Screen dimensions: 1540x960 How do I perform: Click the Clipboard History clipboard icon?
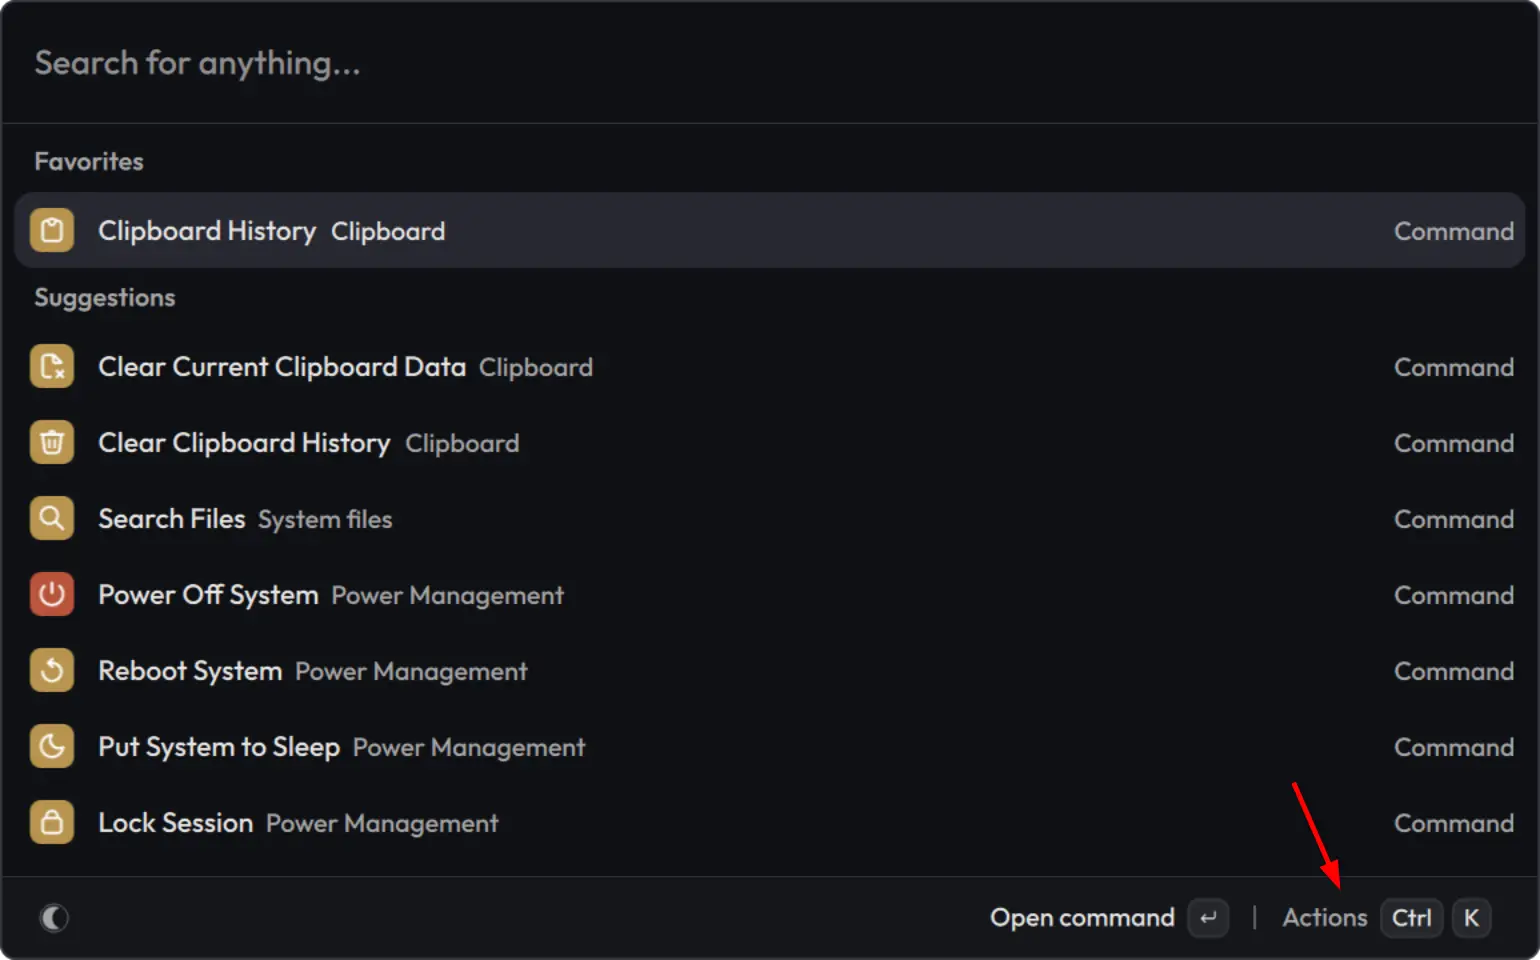point(52,231)
